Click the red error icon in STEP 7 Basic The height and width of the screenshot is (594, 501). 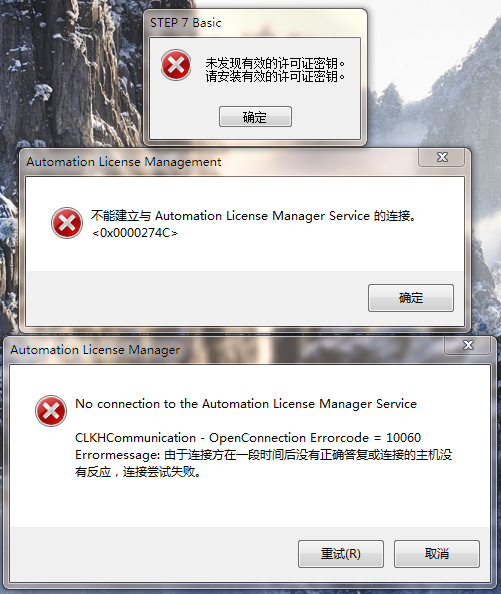coord(176,65)
